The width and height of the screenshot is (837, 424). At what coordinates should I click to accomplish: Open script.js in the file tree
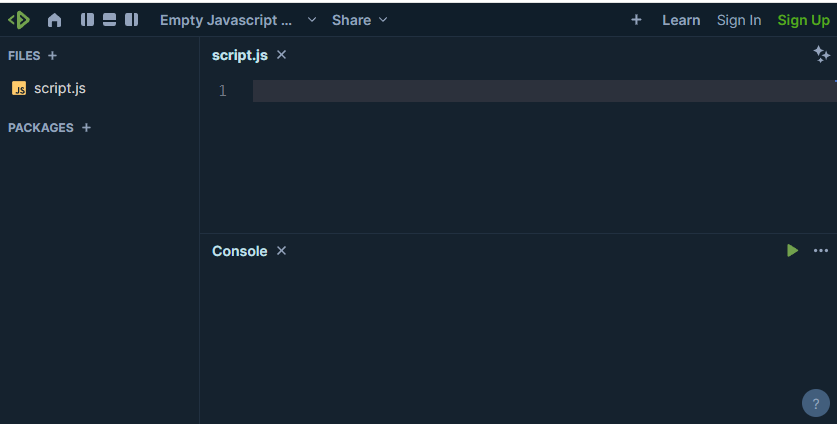point(59,88)
